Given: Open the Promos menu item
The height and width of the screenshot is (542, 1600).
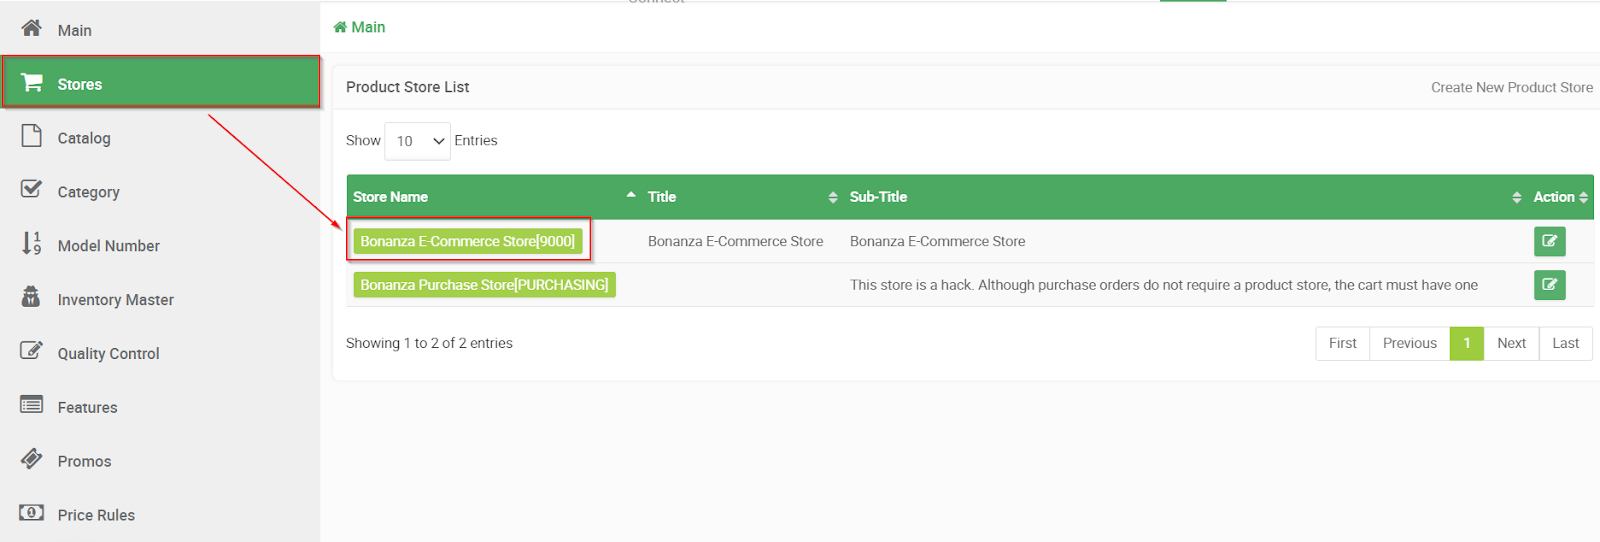Looking at the screenshot, I should pos(160,462).
